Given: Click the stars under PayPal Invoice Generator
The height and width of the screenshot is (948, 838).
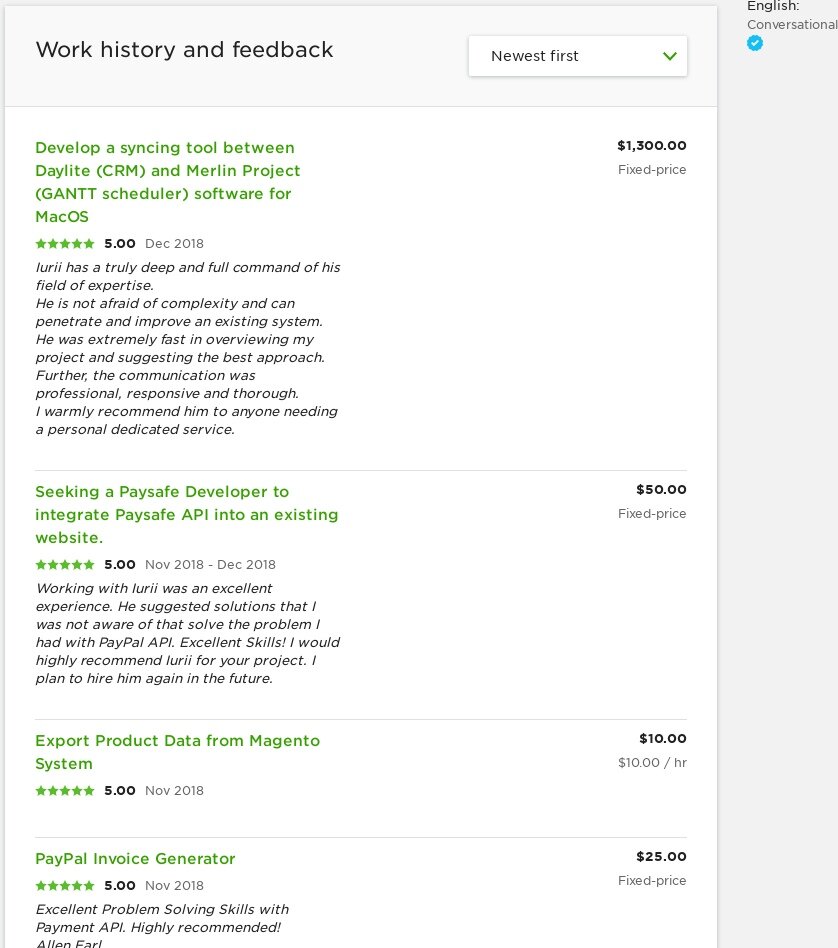Looking at the screenshot, I should coord(65,886).
